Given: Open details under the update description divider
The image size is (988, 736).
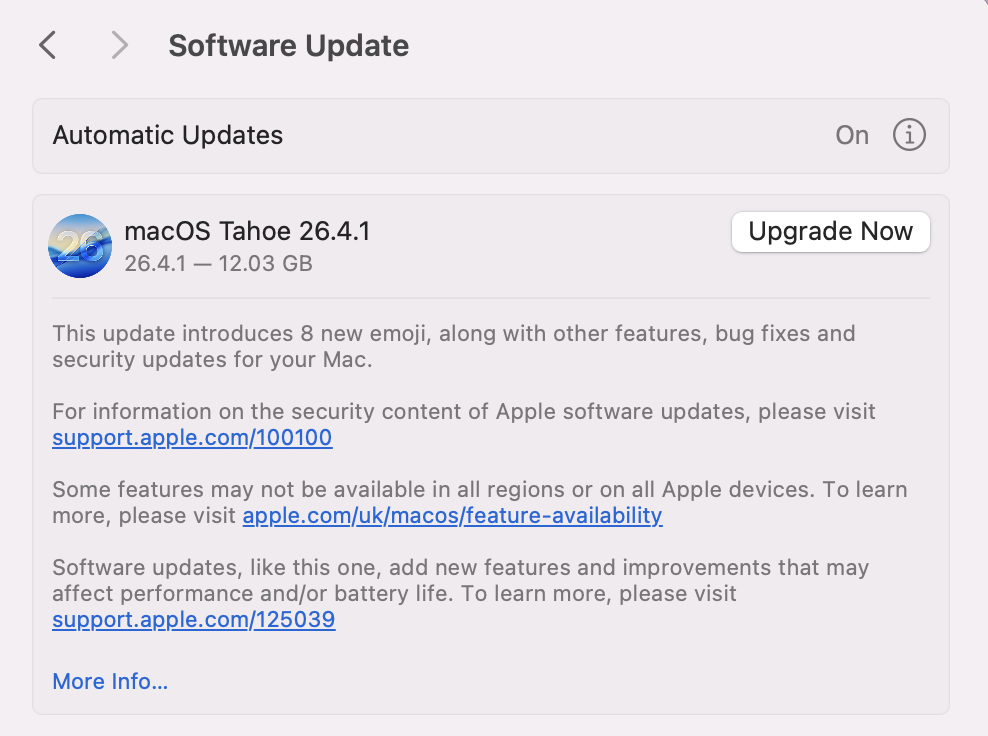Looking at the screenshot, I should pos(110,681).
